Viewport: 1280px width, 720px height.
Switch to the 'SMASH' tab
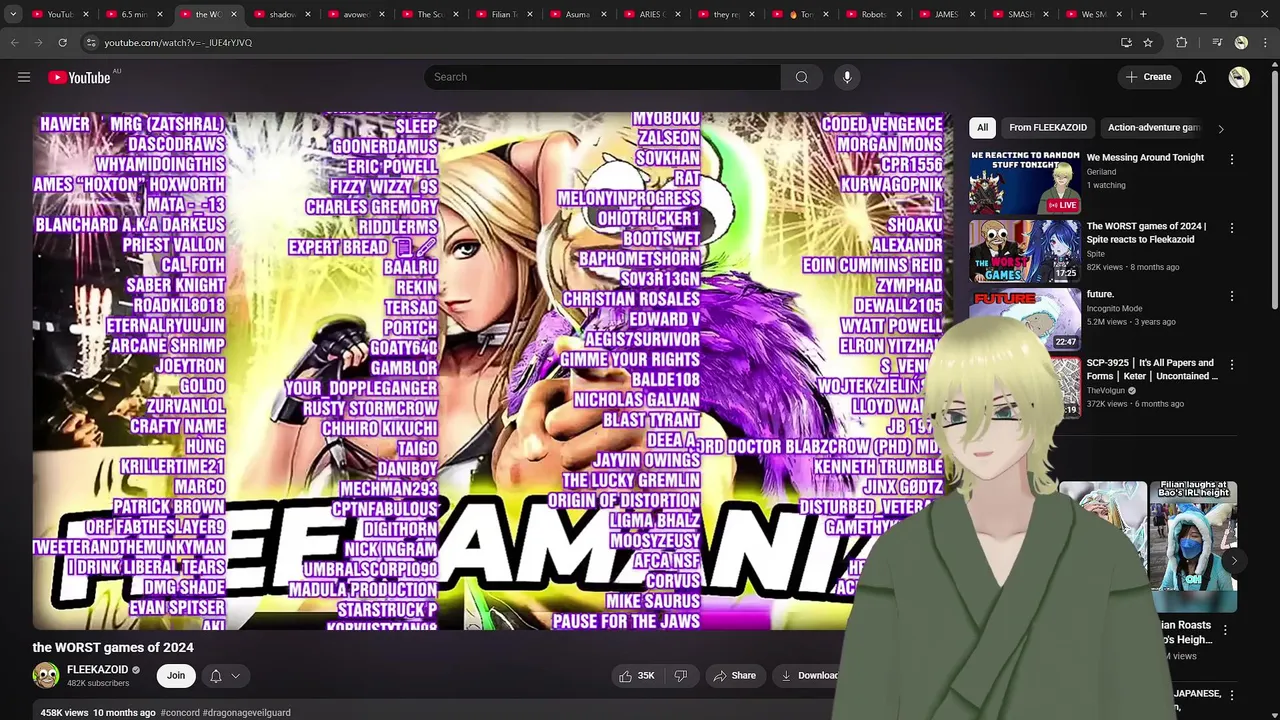1020,14
